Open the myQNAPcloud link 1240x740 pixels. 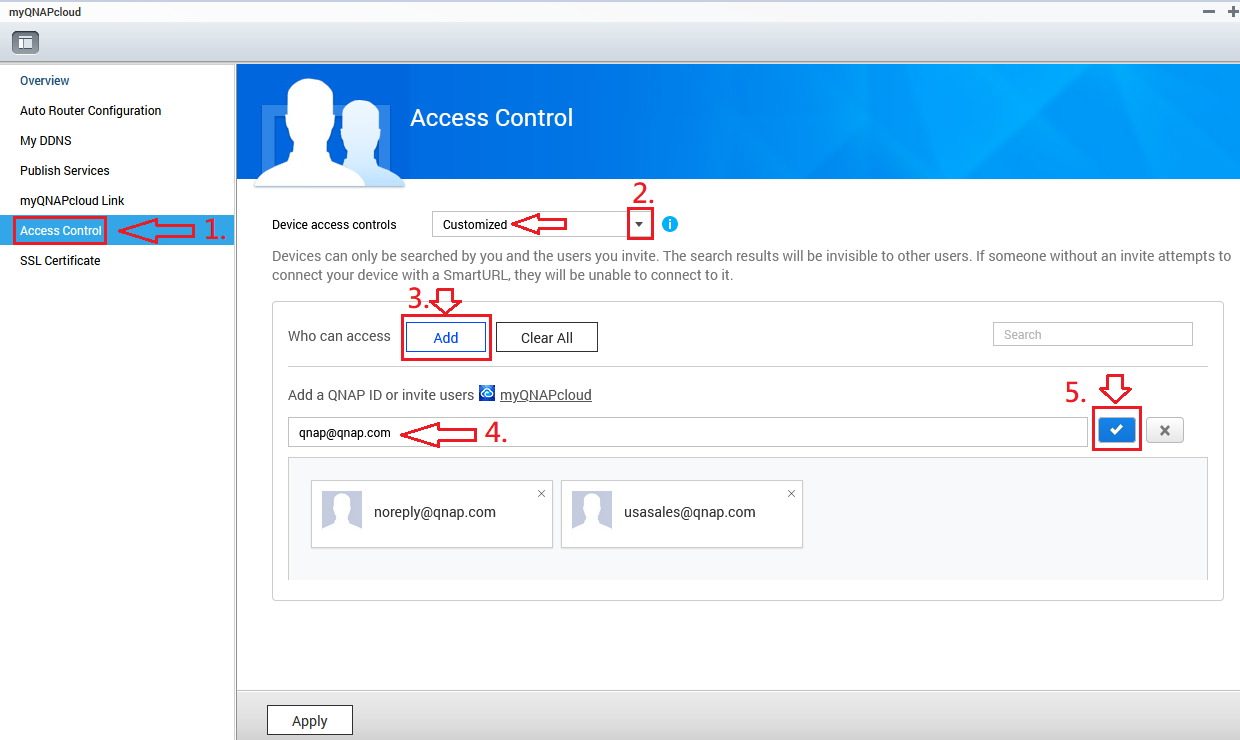pyautogui.click(x=545, y=395)
